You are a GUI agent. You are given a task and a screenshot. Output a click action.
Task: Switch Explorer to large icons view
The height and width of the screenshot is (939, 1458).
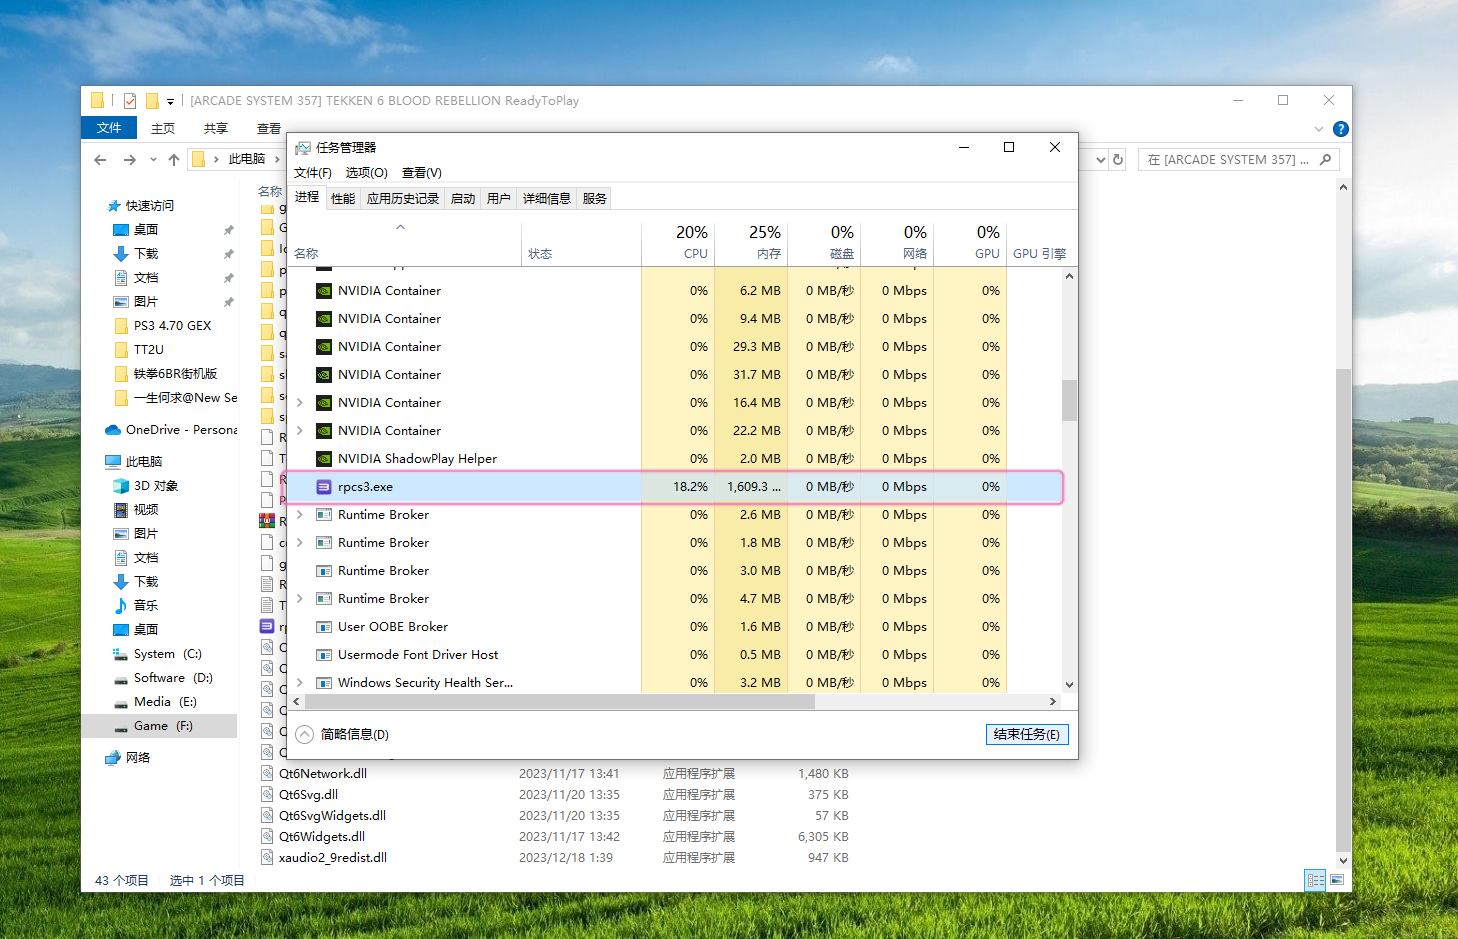(x=1337, y=880)
